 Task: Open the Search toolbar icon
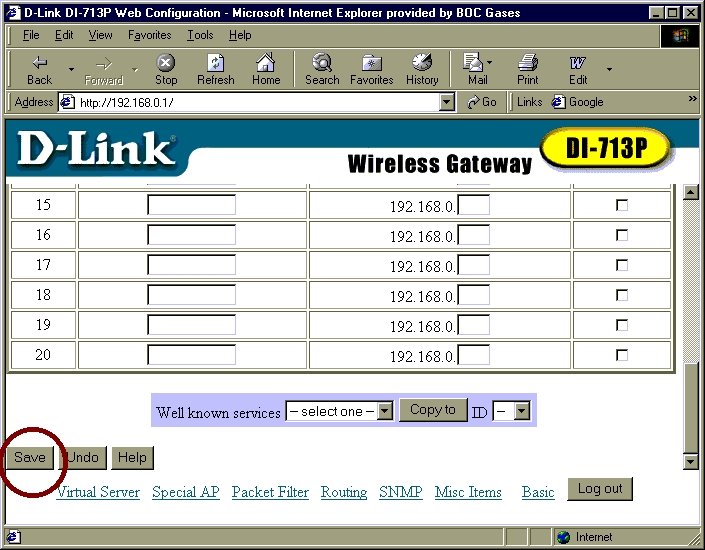pyautogui.click(x=322, y=70)
